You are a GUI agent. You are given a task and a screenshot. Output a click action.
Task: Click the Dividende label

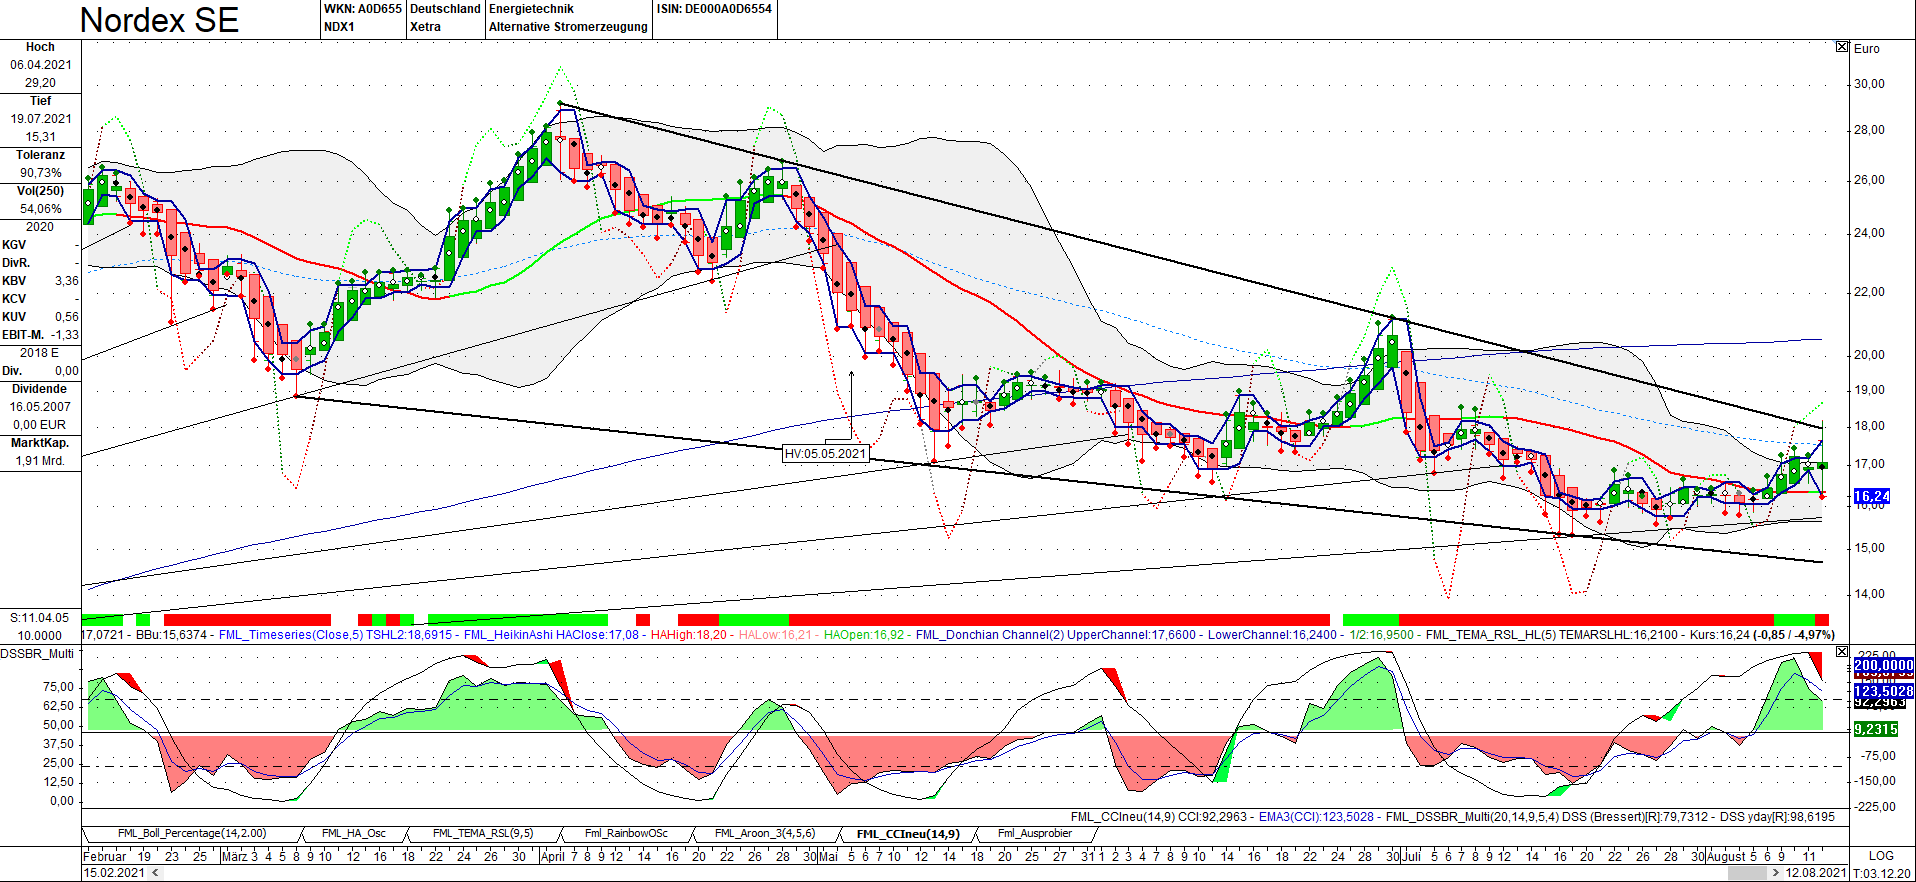(x=40, y=389)
